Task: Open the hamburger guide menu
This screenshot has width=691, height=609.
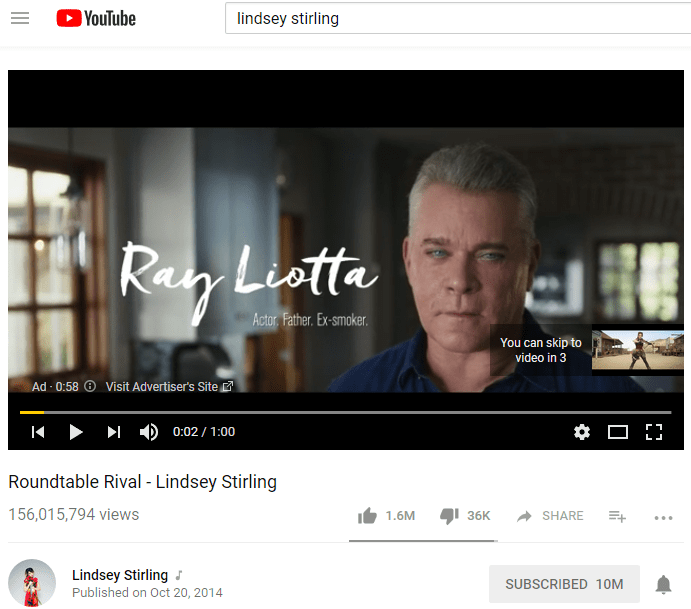Action: click(x=20, y=18)
